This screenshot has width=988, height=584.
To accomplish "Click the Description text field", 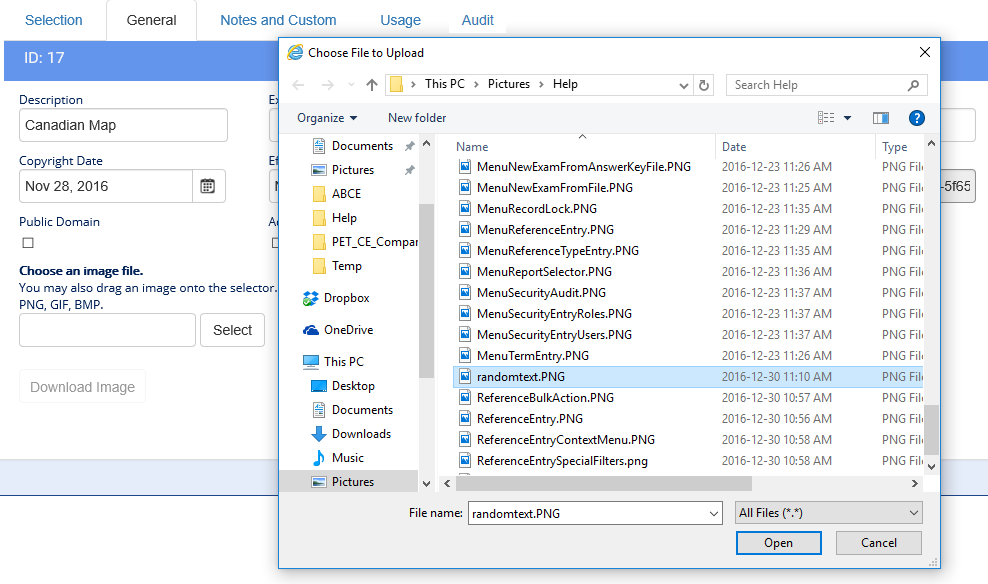I will (x=123, y=126).
